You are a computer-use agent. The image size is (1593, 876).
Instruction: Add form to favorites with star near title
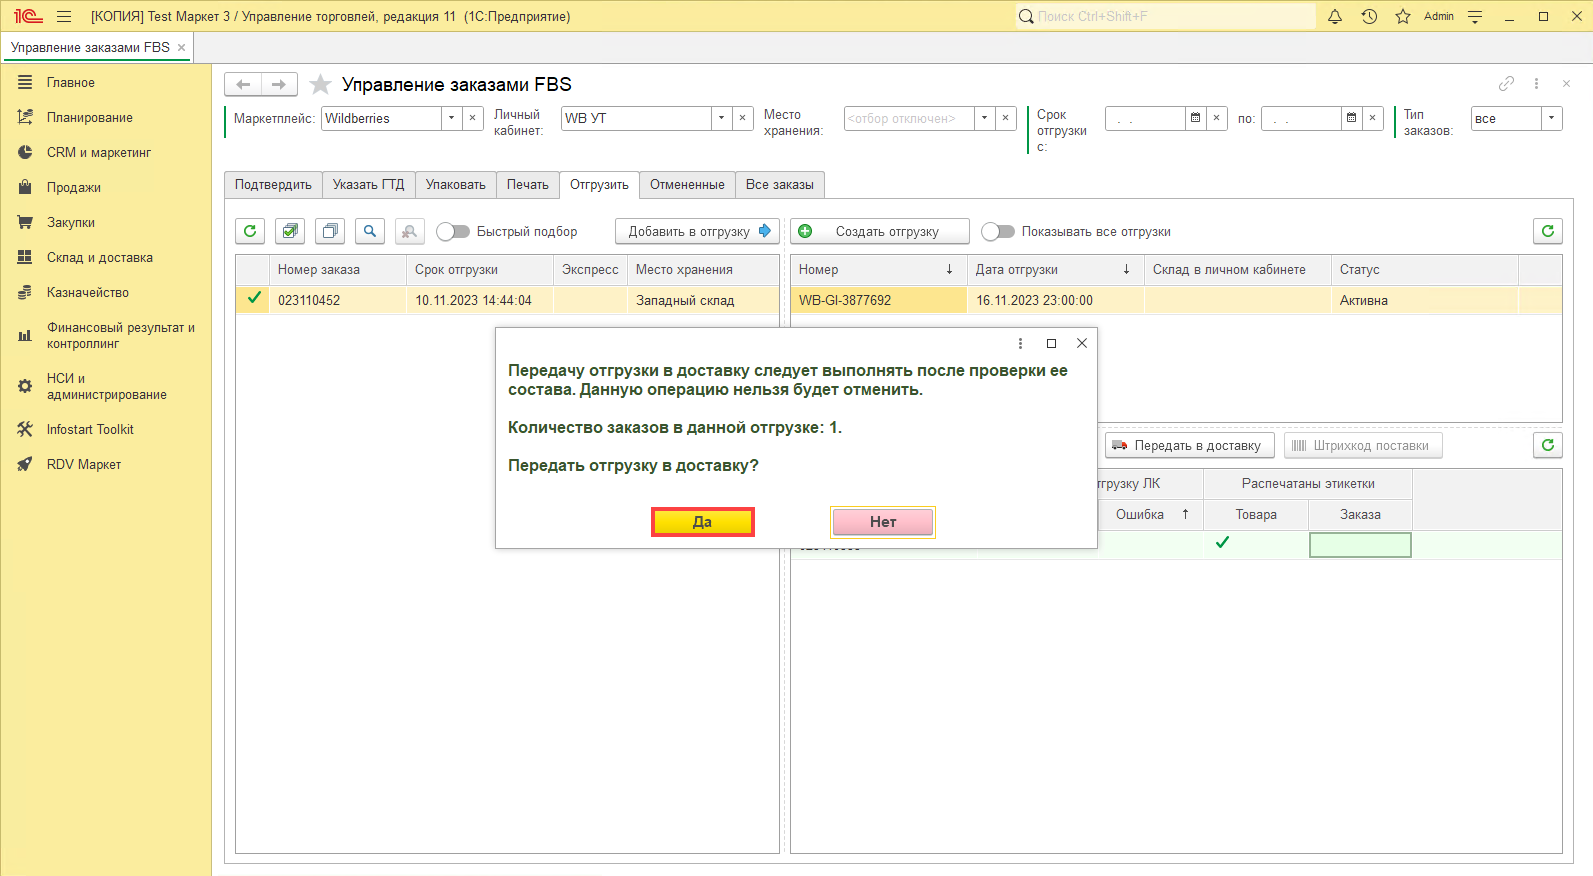point(320,84)
